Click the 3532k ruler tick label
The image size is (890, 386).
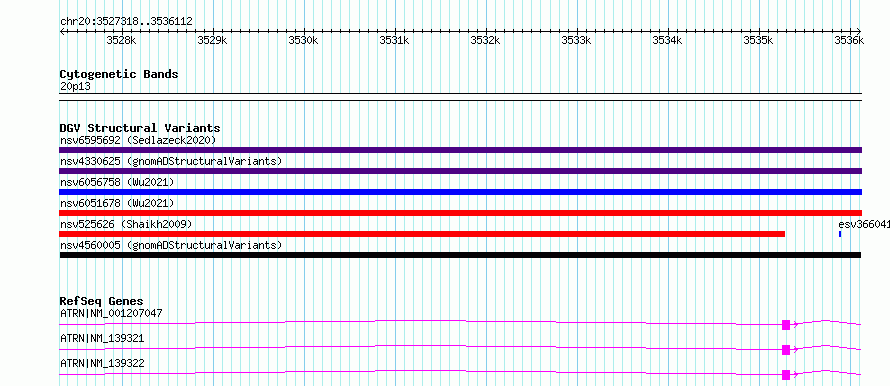[x=485, y=40]
